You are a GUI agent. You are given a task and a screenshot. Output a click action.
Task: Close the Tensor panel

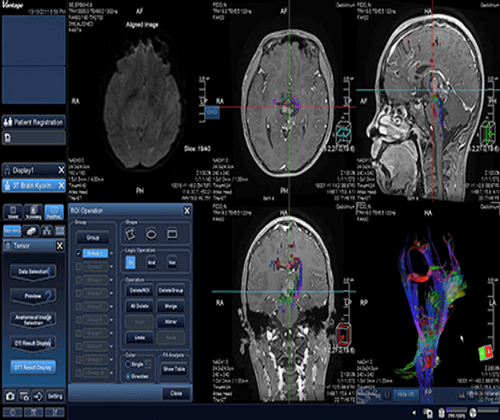(59, 246)
